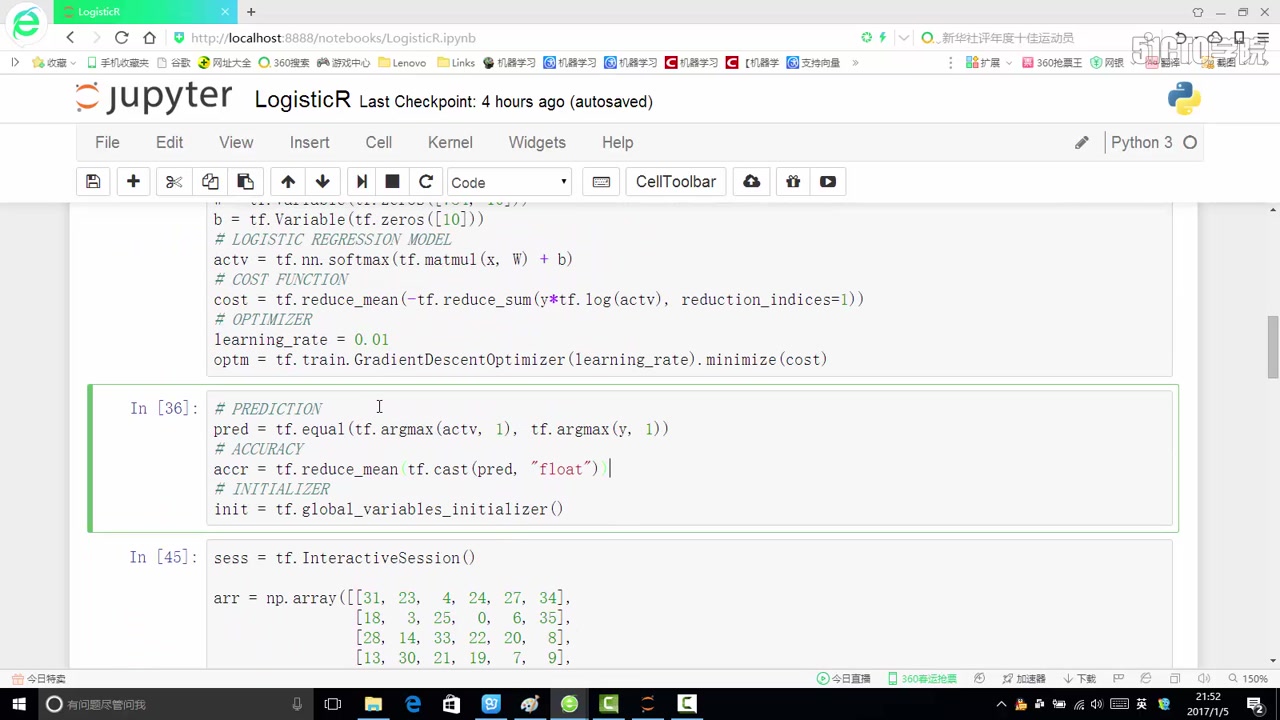Cut the selected cell with the scissors icon

pyautogui.click(x=173, y=182)
